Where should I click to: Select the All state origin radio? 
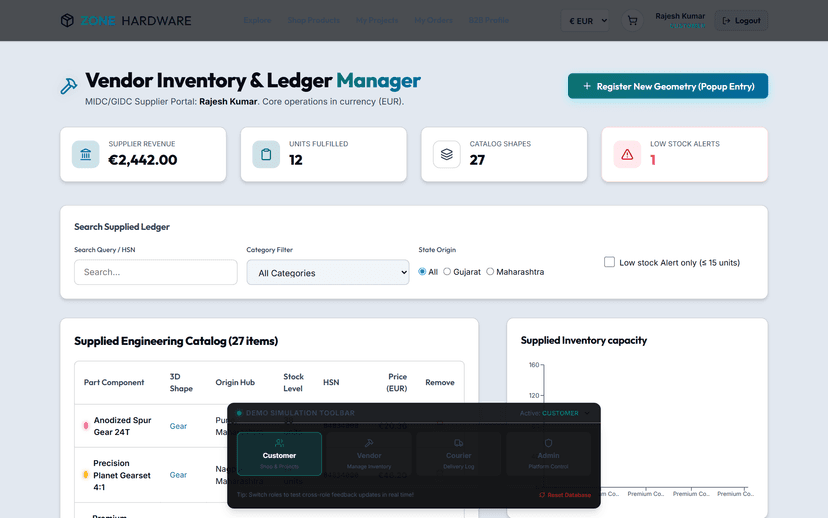tap(422, 271)
